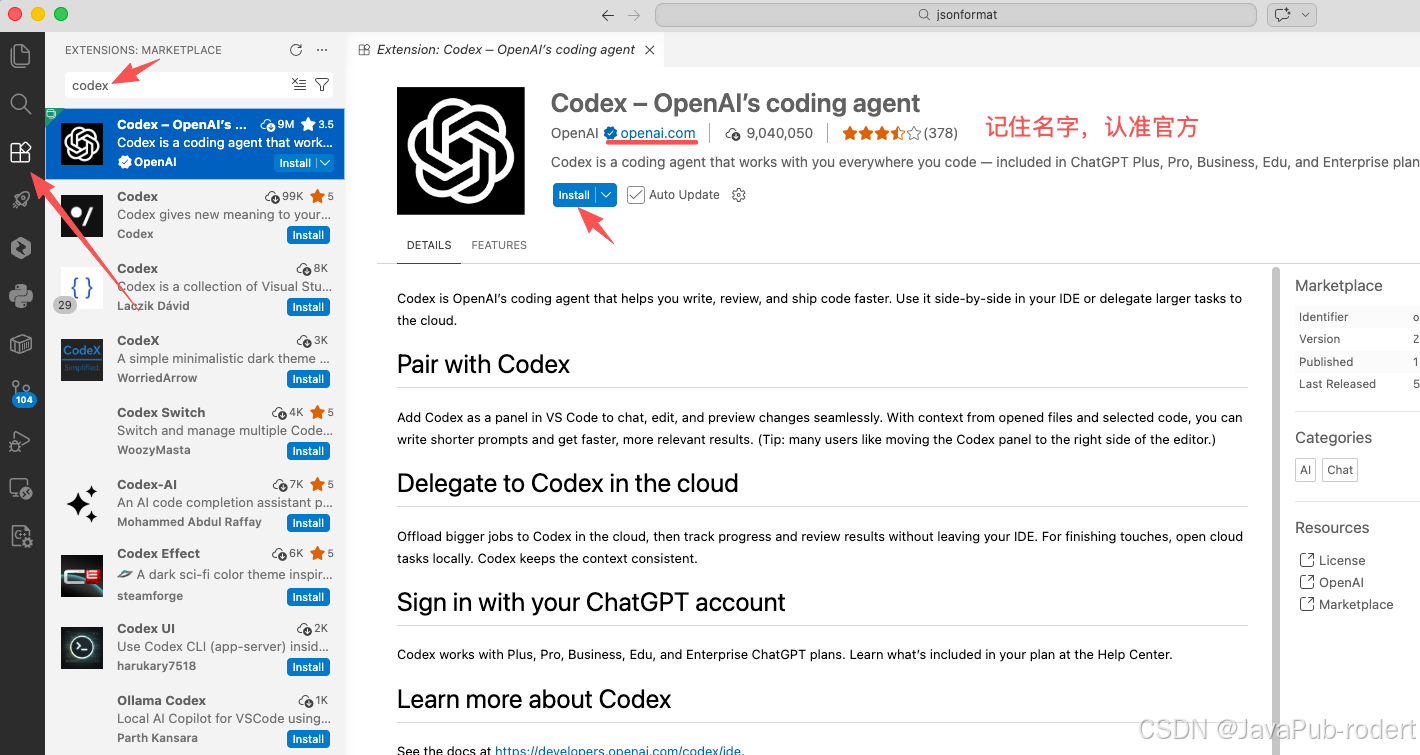Click the jsonformat command center search bar
The height and width of the screenshot is (755, 1420).
pos(956,15)
